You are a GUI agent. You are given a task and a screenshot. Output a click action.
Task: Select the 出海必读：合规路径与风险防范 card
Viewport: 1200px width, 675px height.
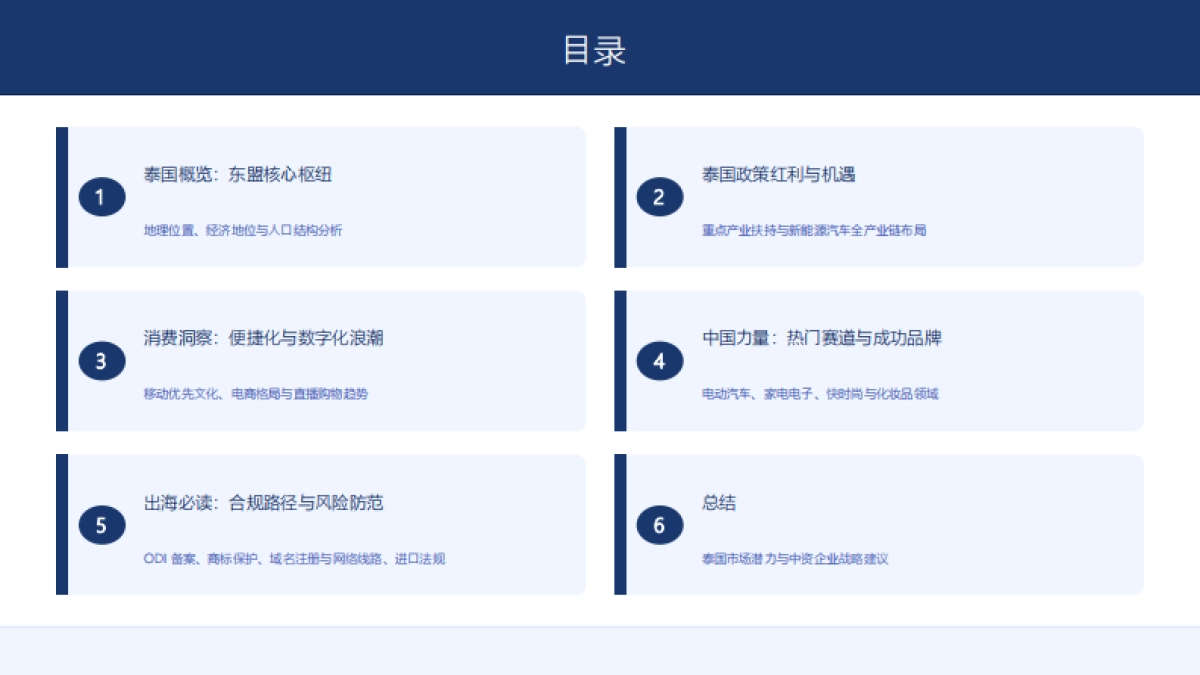[x=320, y=524]
